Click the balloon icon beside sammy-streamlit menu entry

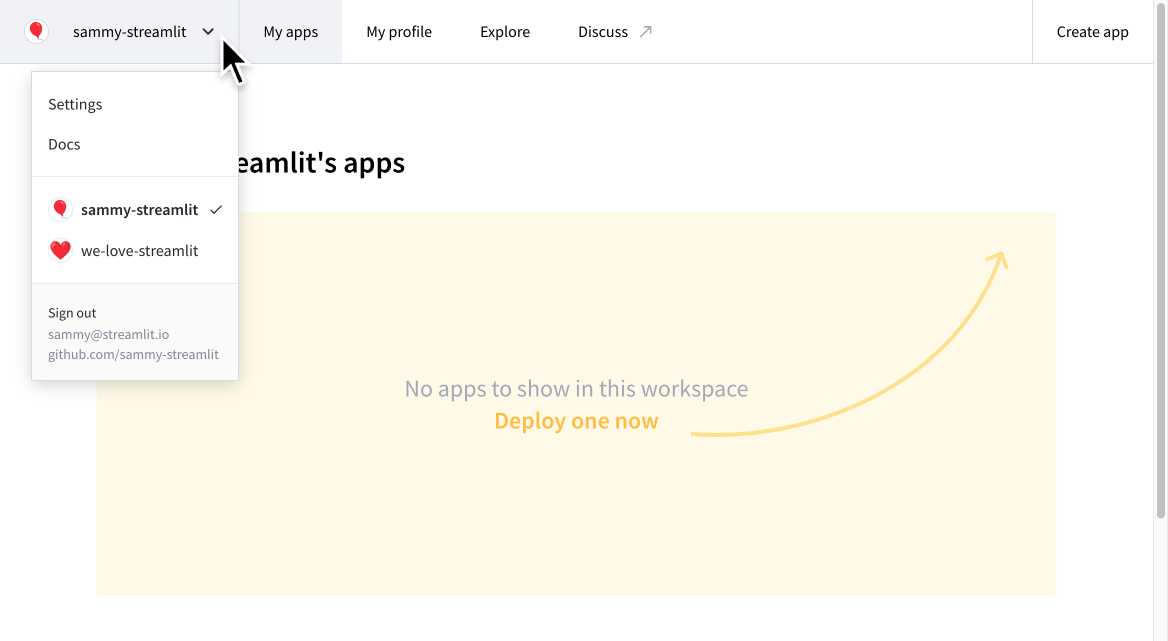tap(60, 209)
